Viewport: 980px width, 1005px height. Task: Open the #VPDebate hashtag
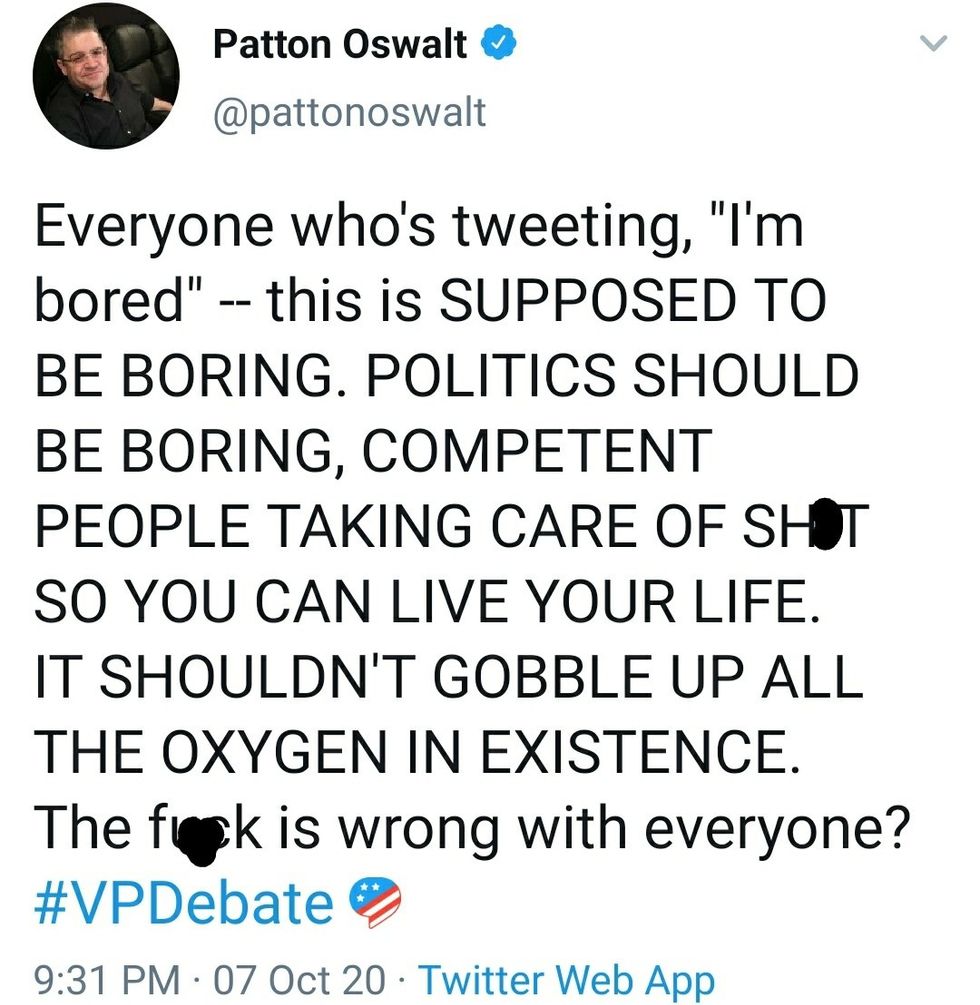(x=184, y=903)
